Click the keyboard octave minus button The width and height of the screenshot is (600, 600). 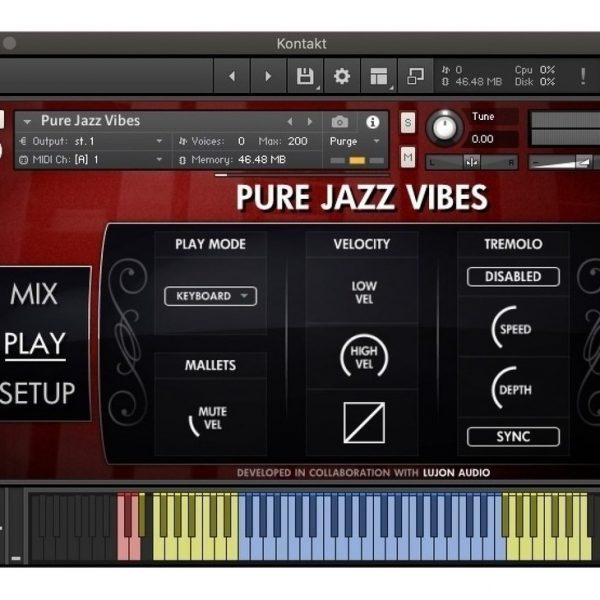point(16,558)
